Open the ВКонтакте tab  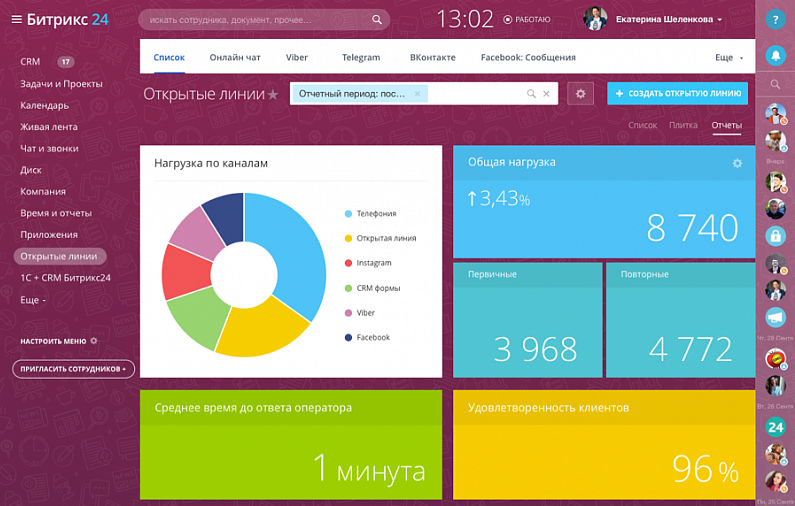pyautogui.click(x=432, y=57)
